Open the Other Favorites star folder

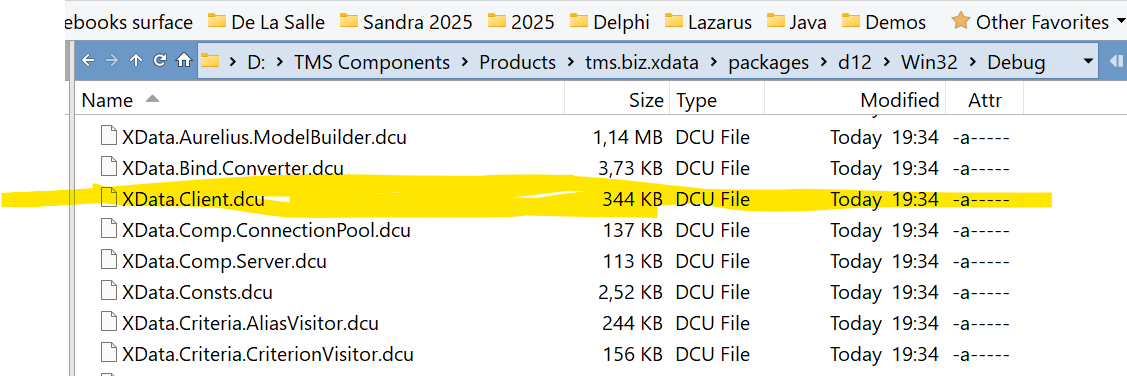click(x=1030, y=22)
